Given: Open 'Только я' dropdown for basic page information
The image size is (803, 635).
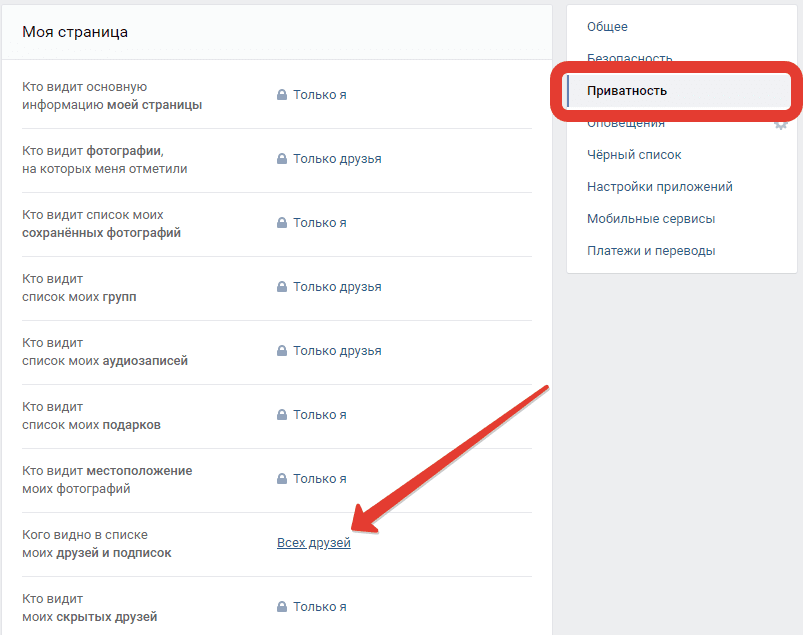Looking at the screenshot, I should pos(319,95).
